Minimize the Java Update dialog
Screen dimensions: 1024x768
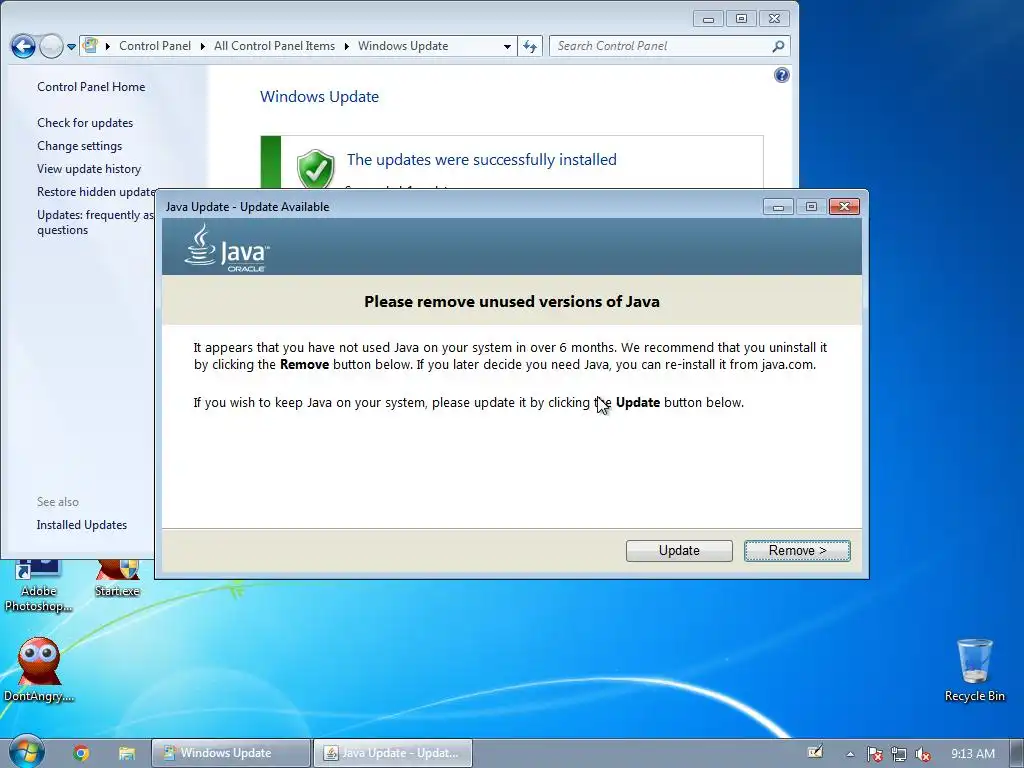778,207
